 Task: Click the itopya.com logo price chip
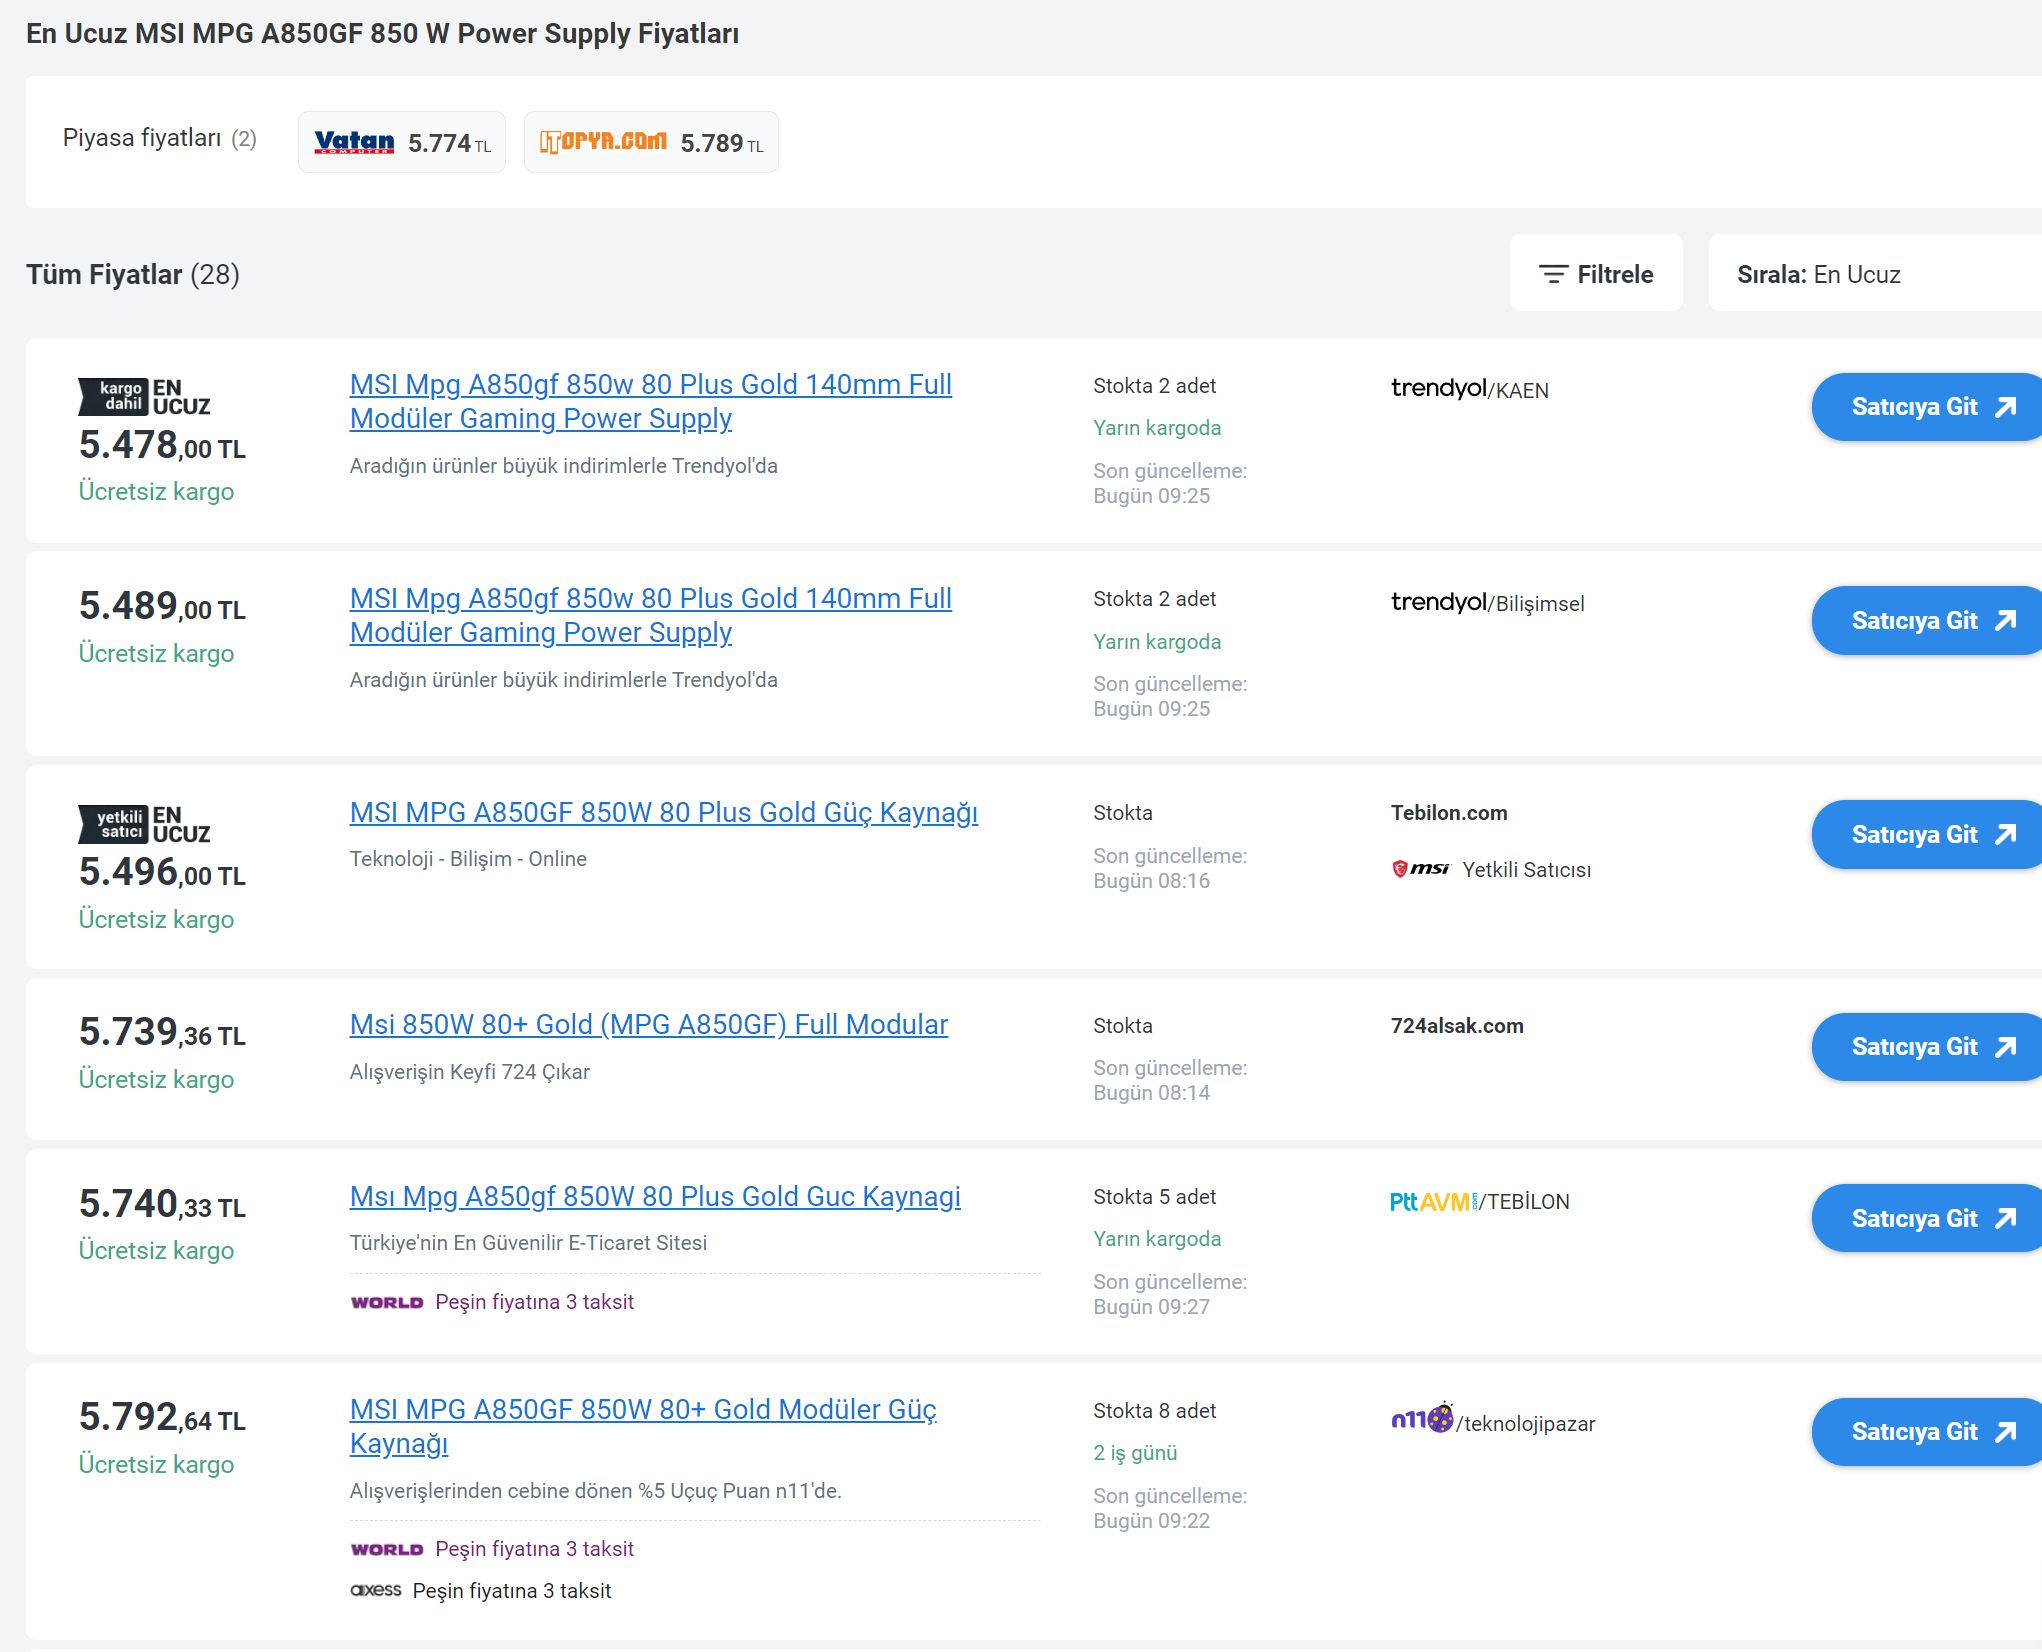tap(650, 142)
